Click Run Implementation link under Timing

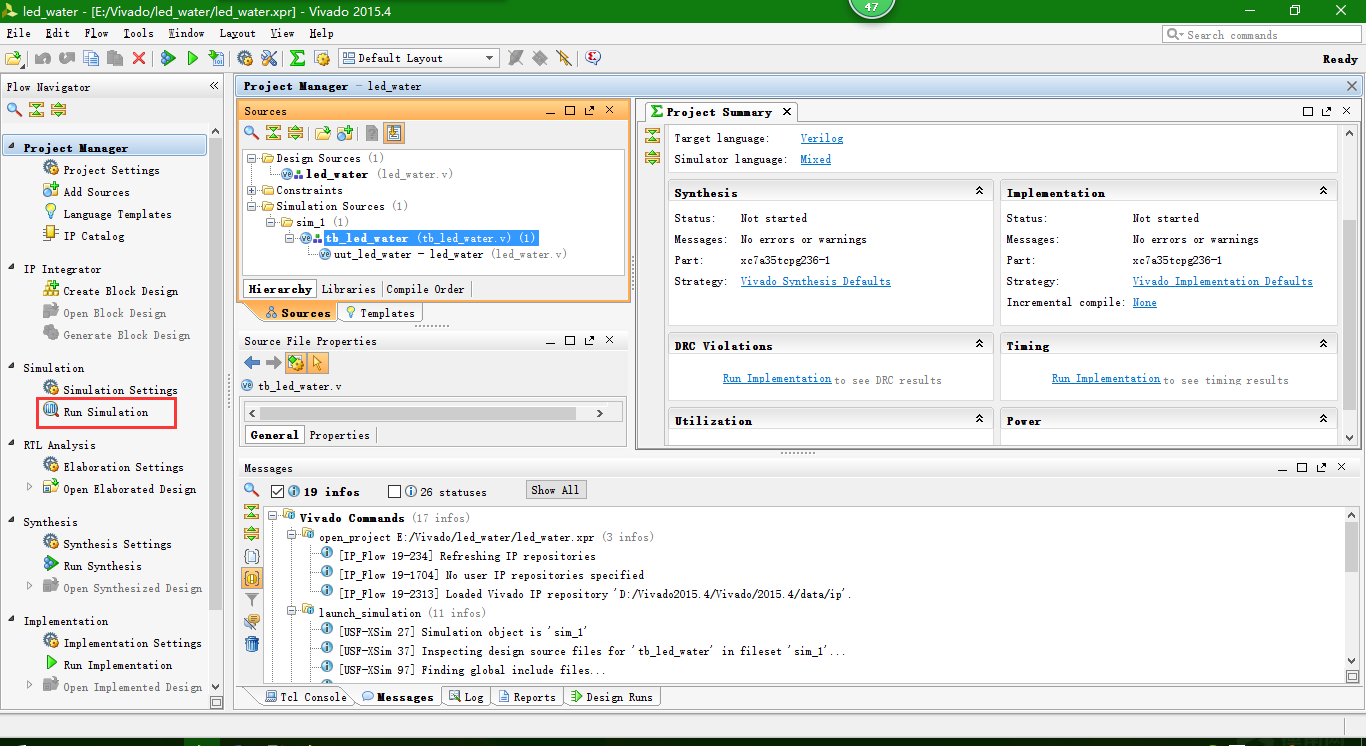point(1106,379)
